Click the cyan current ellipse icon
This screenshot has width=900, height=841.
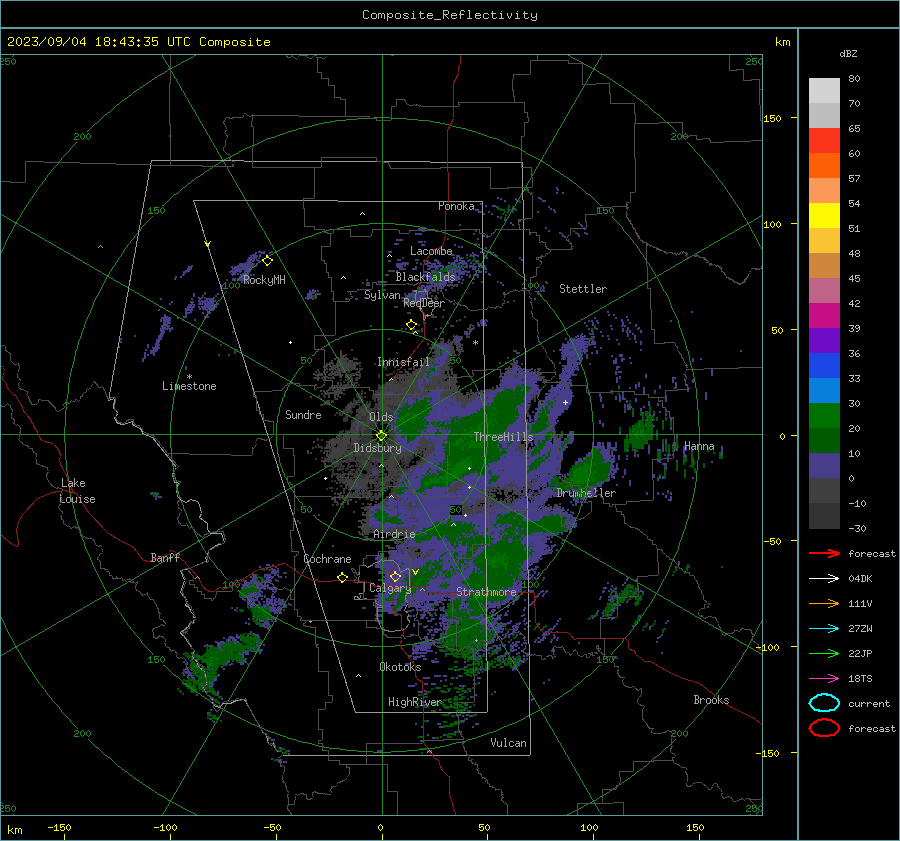click(824, 703)
